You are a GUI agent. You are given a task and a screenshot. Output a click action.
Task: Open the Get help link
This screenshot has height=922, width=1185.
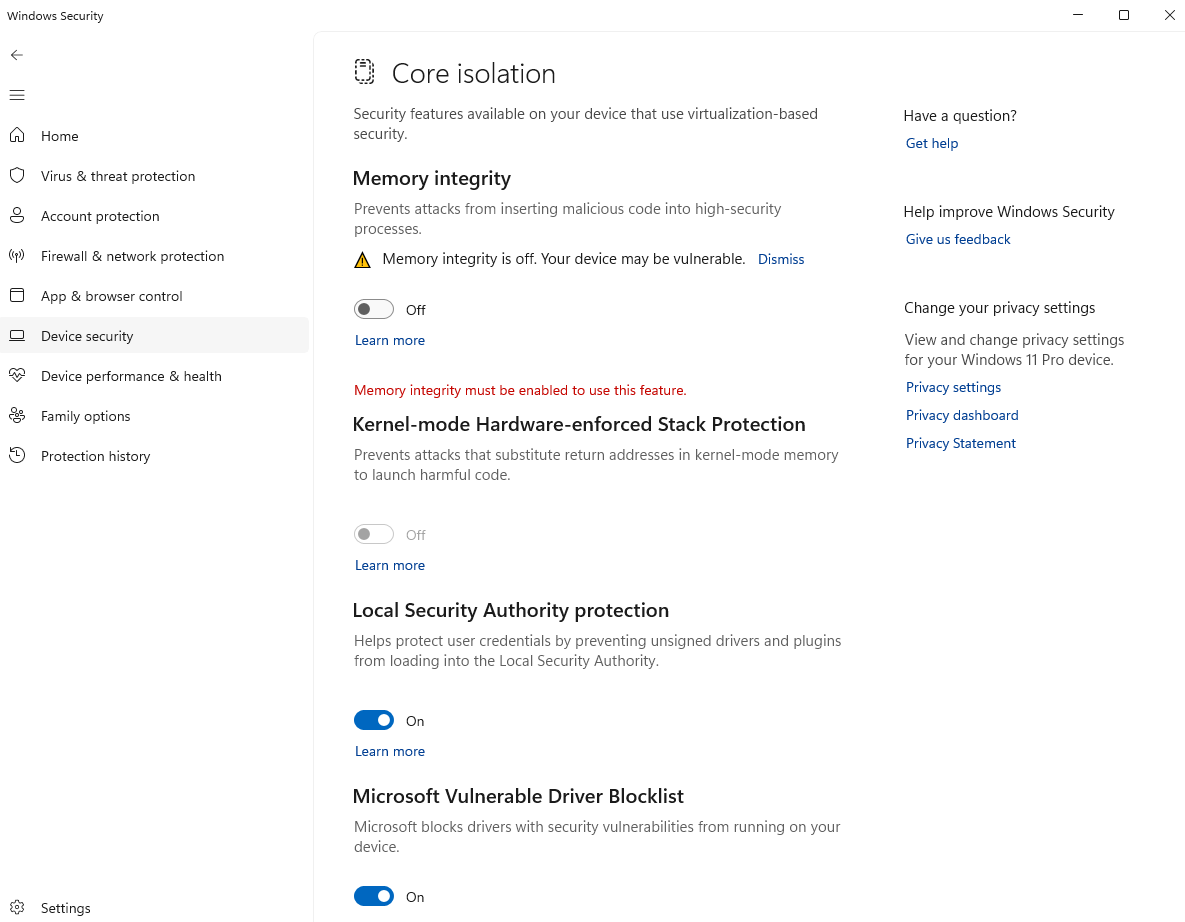932,144
